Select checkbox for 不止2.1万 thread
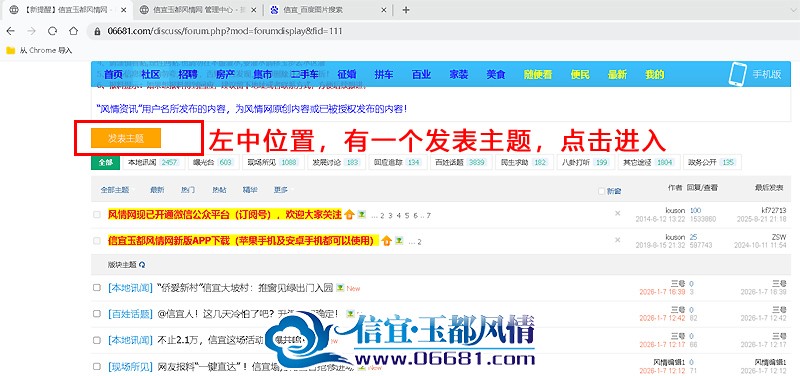Viewport: 800px width, 376px height. pos(96,340)
